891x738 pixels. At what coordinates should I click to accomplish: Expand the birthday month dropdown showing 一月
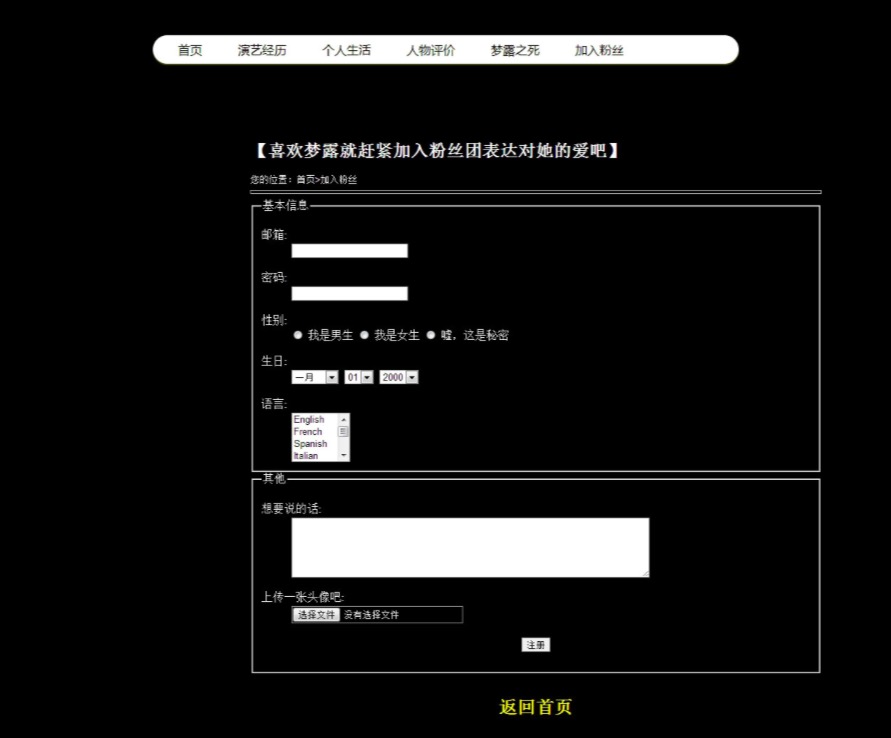tap(314, 377)
